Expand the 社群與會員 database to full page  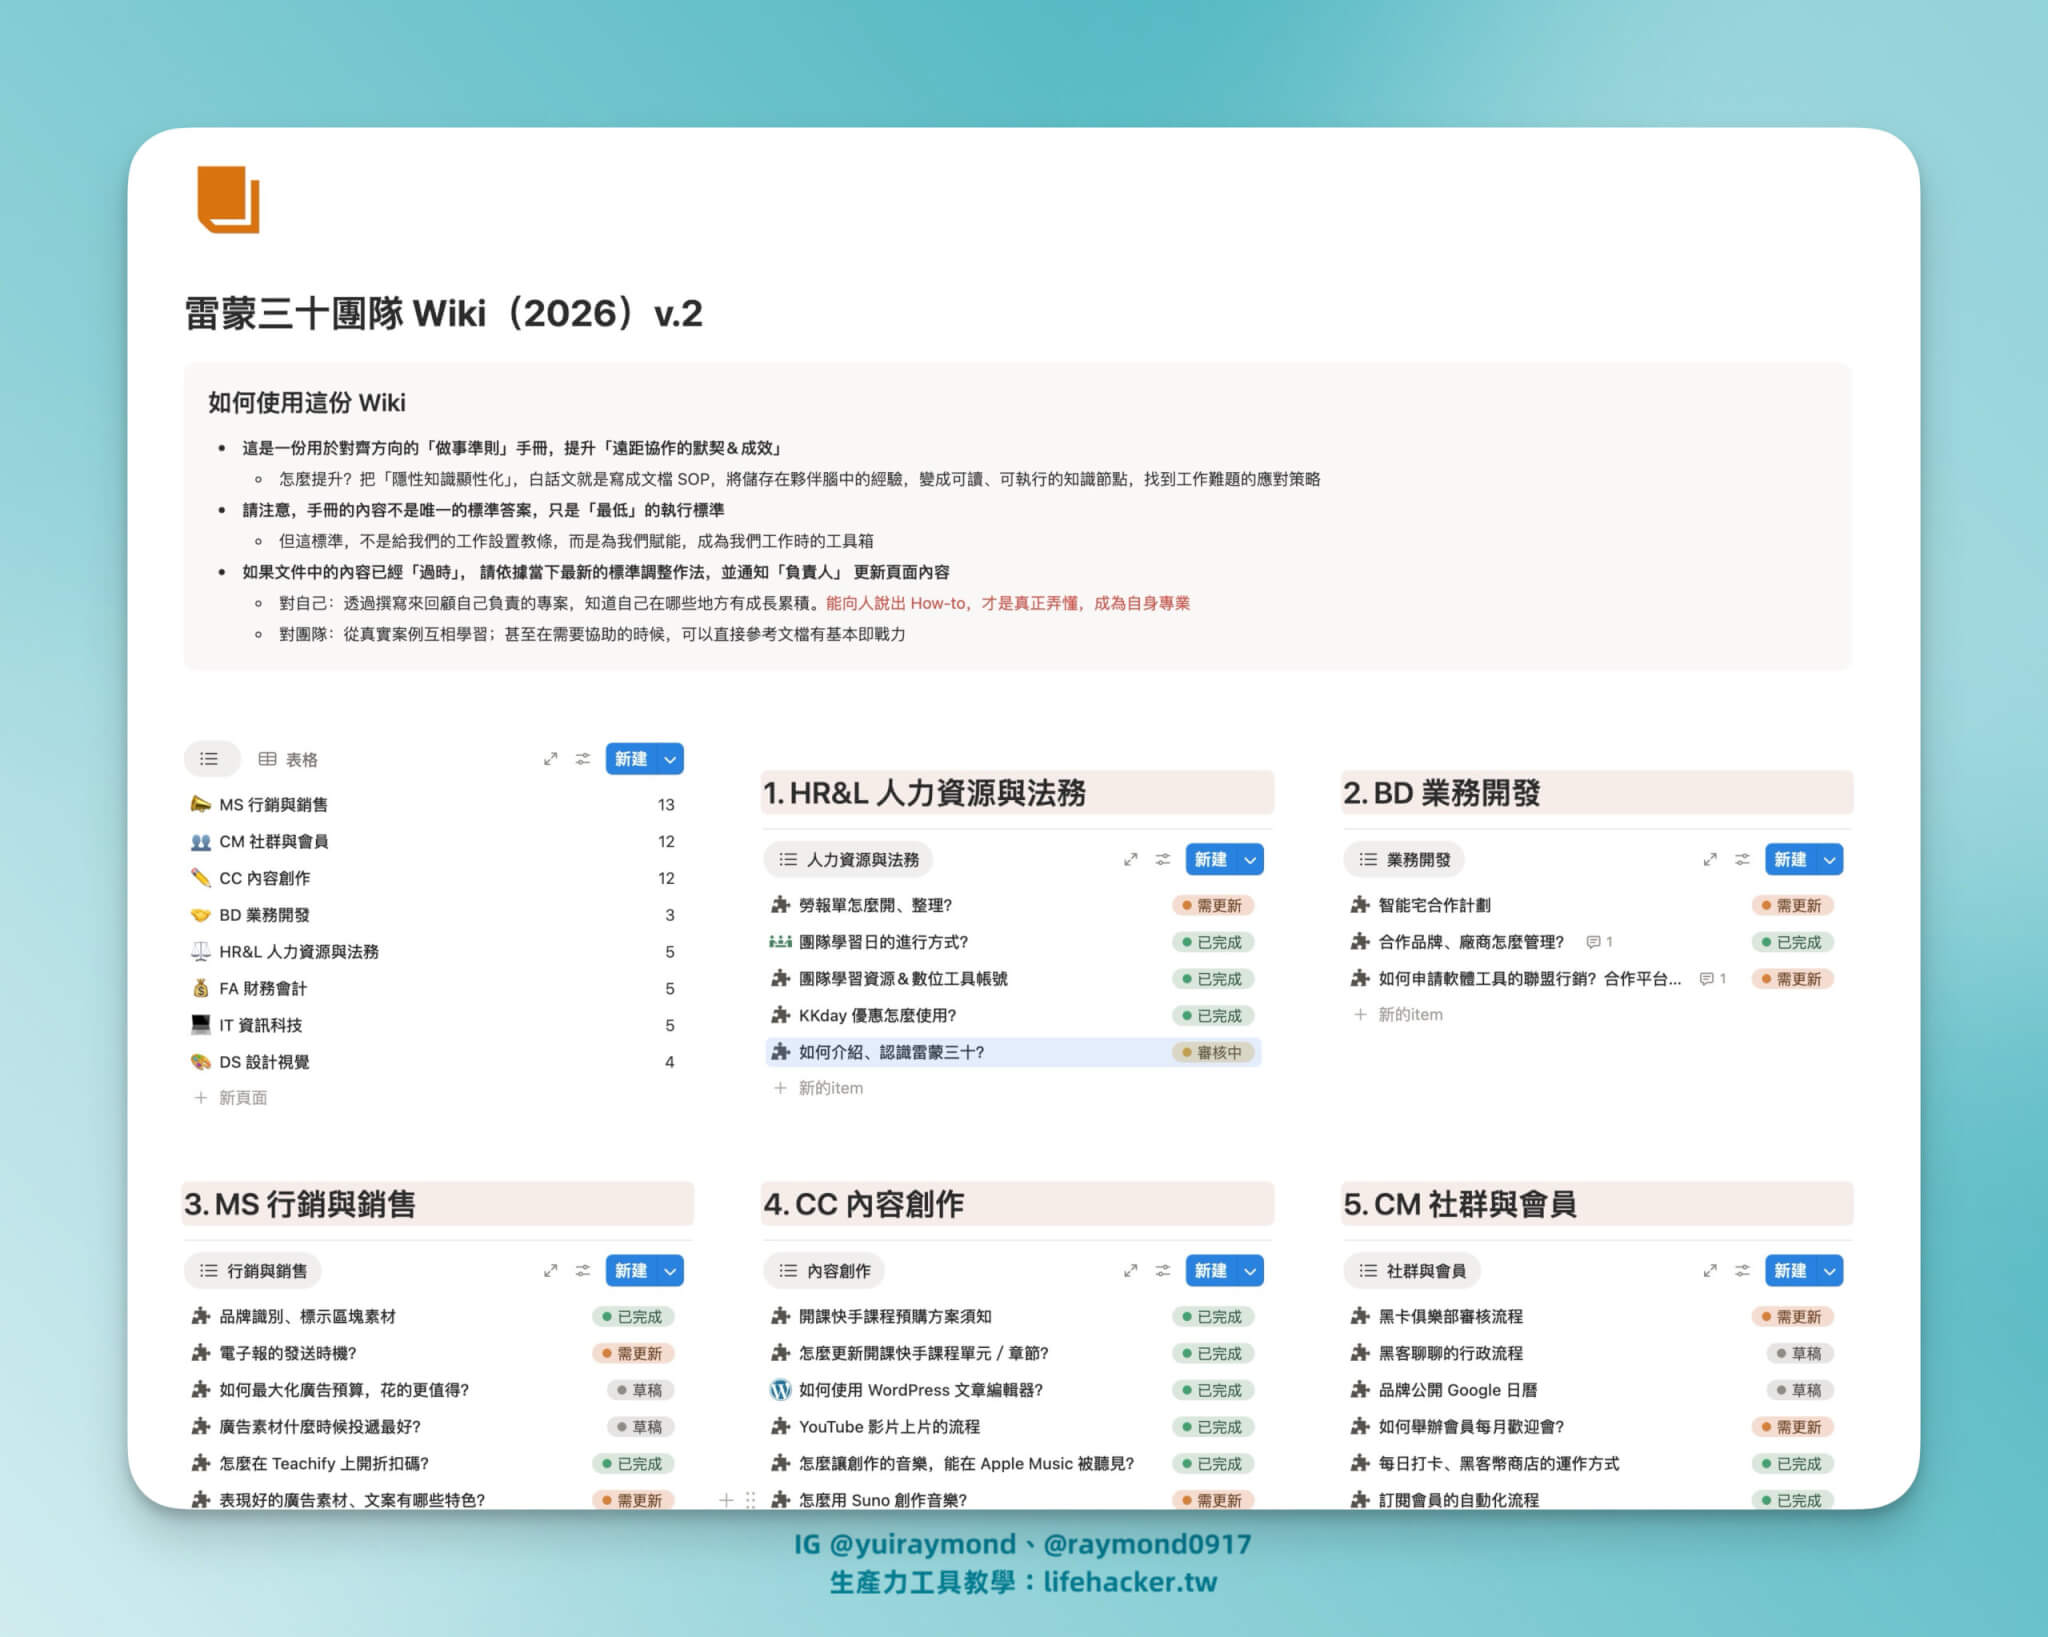point(1710,1270)
